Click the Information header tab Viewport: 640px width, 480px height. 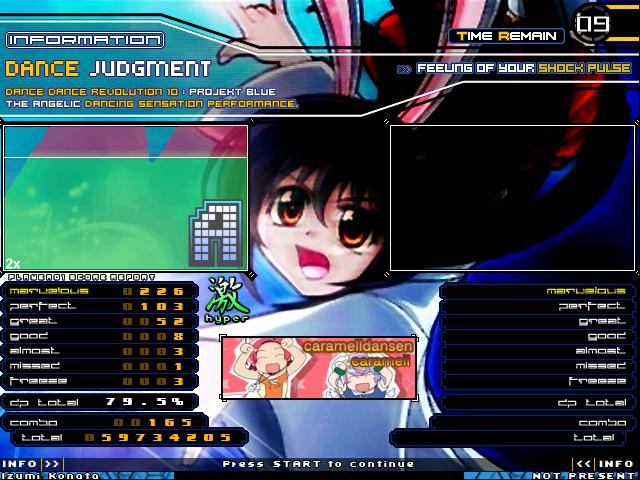click(83, 40)
